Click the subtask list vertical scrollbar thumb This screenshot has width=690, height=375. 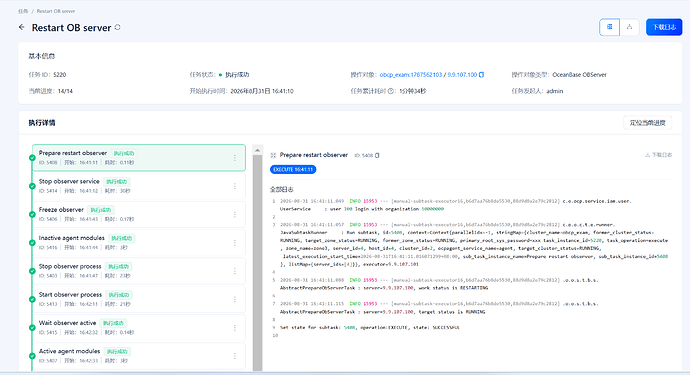click(x=257, y=263)
